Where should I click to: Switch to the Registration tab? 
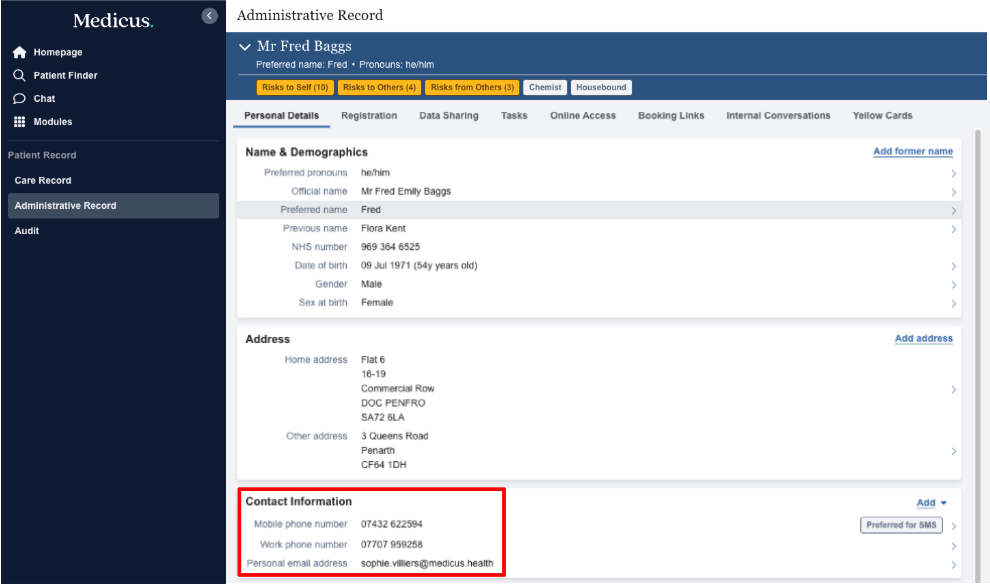point(369,116)
